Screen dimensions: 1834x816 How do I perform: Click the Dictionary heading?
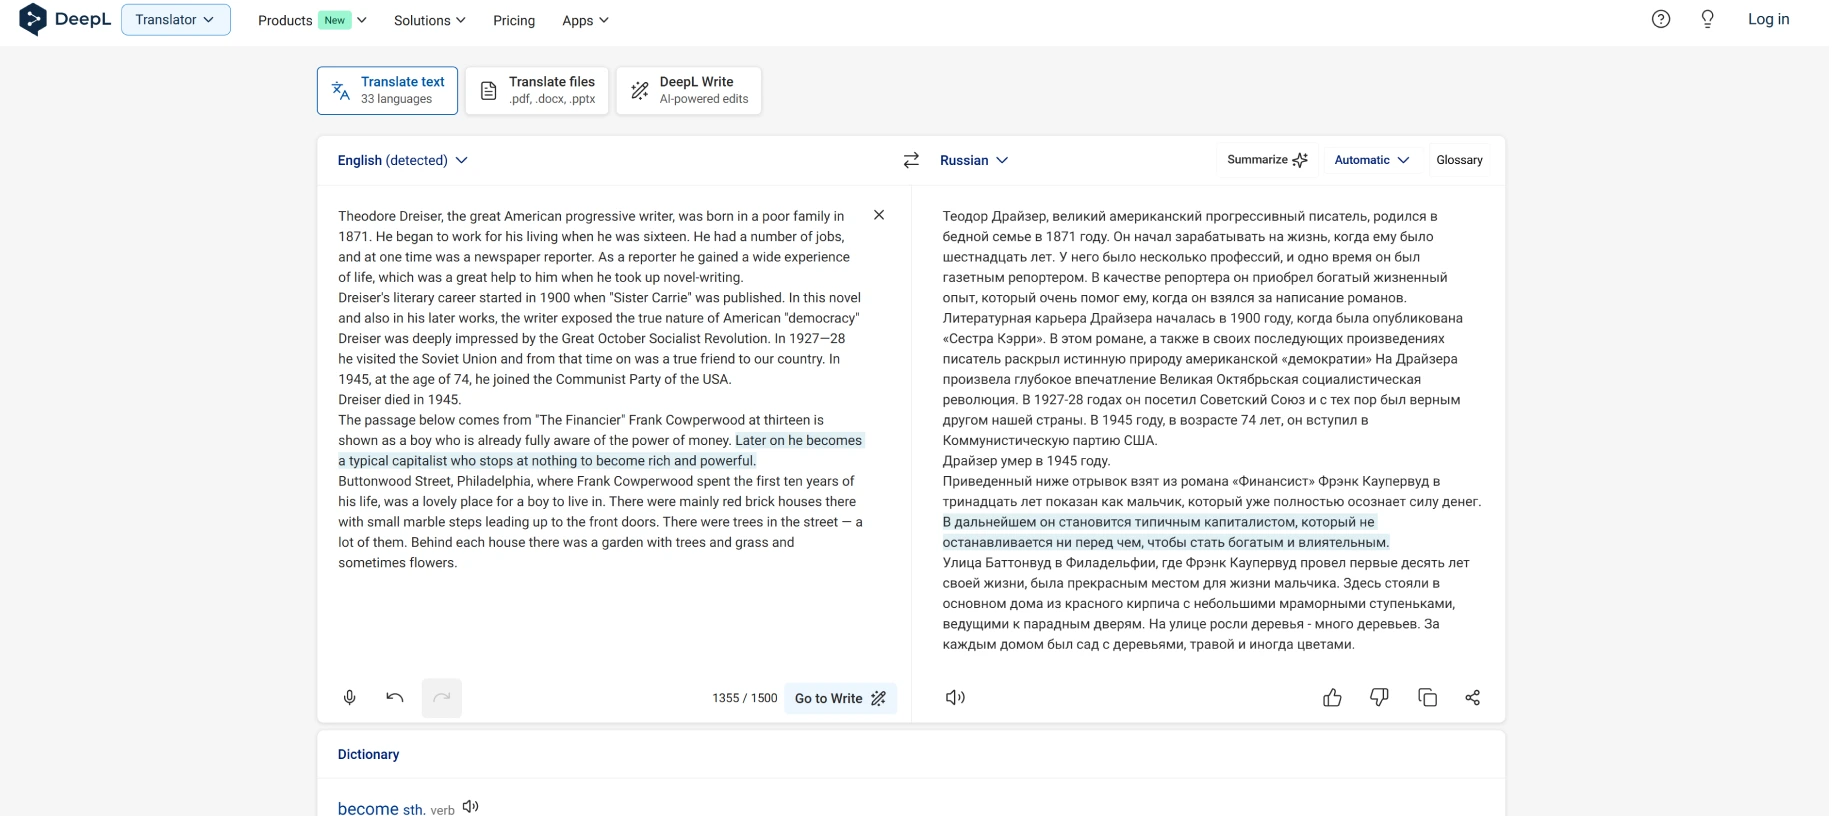click(x=368, y=754)
